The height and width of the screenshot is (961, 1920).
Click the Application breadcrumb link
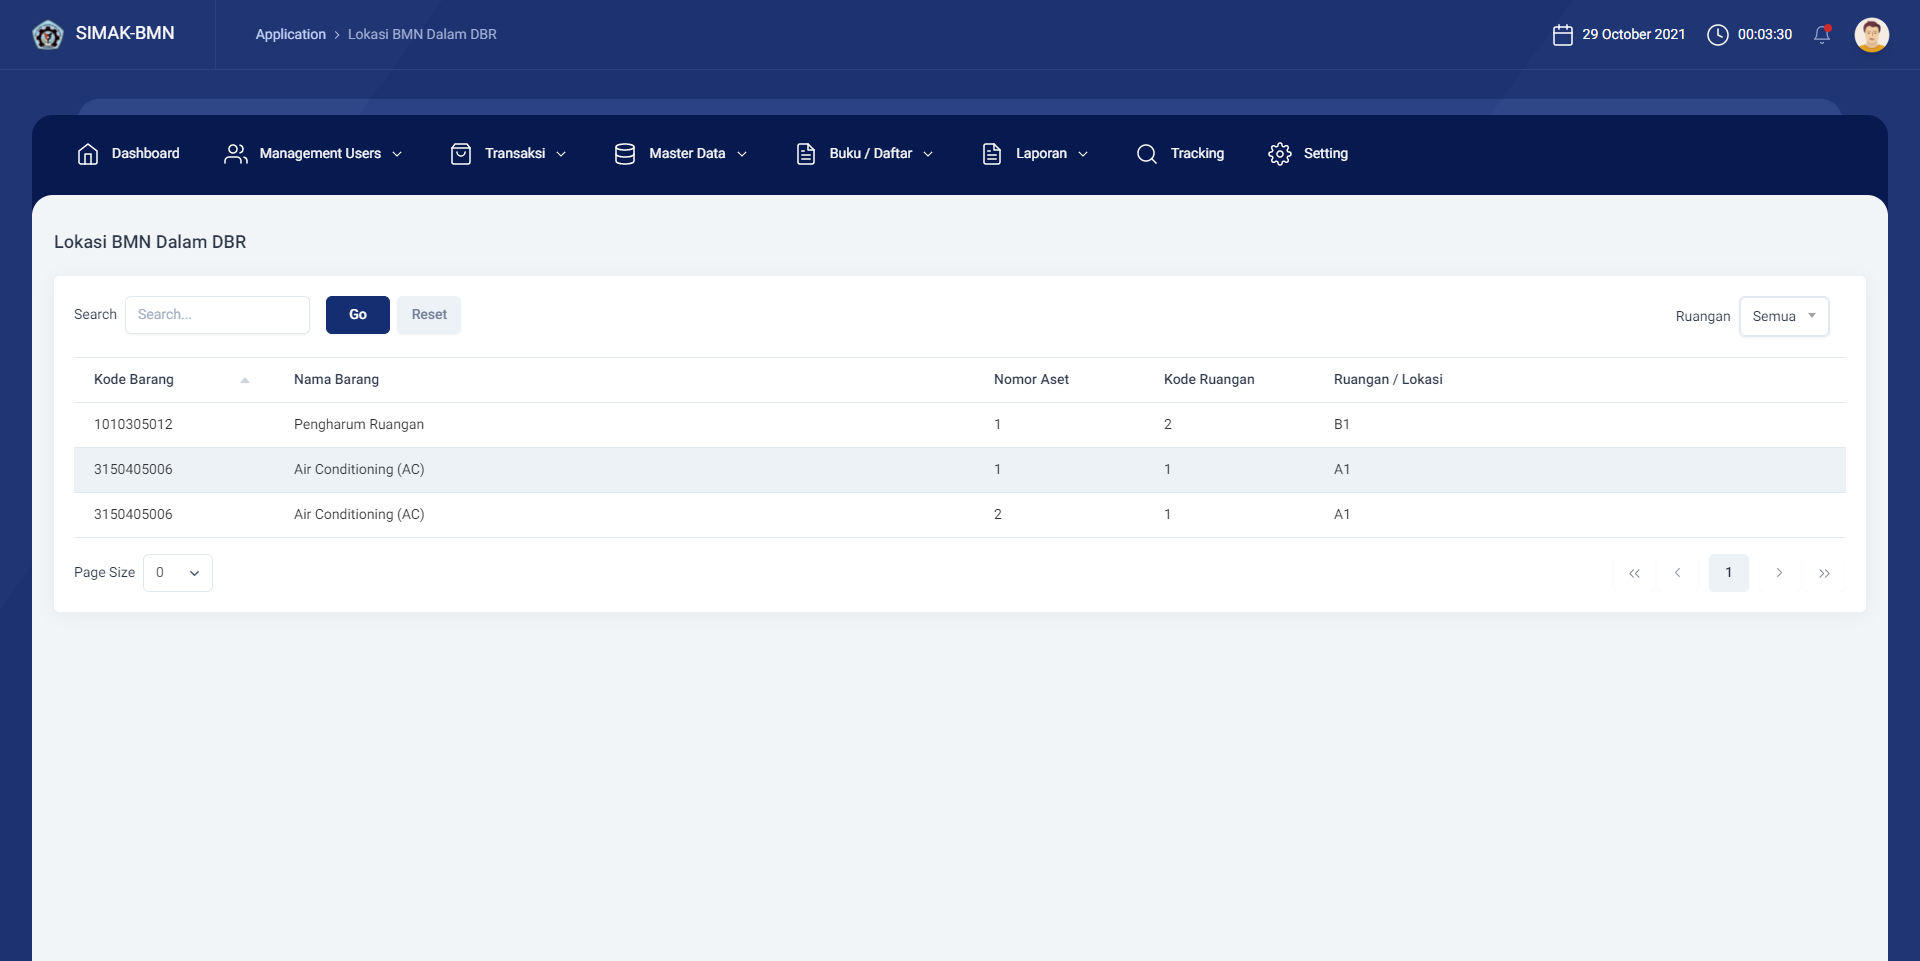tap(290, 35)
